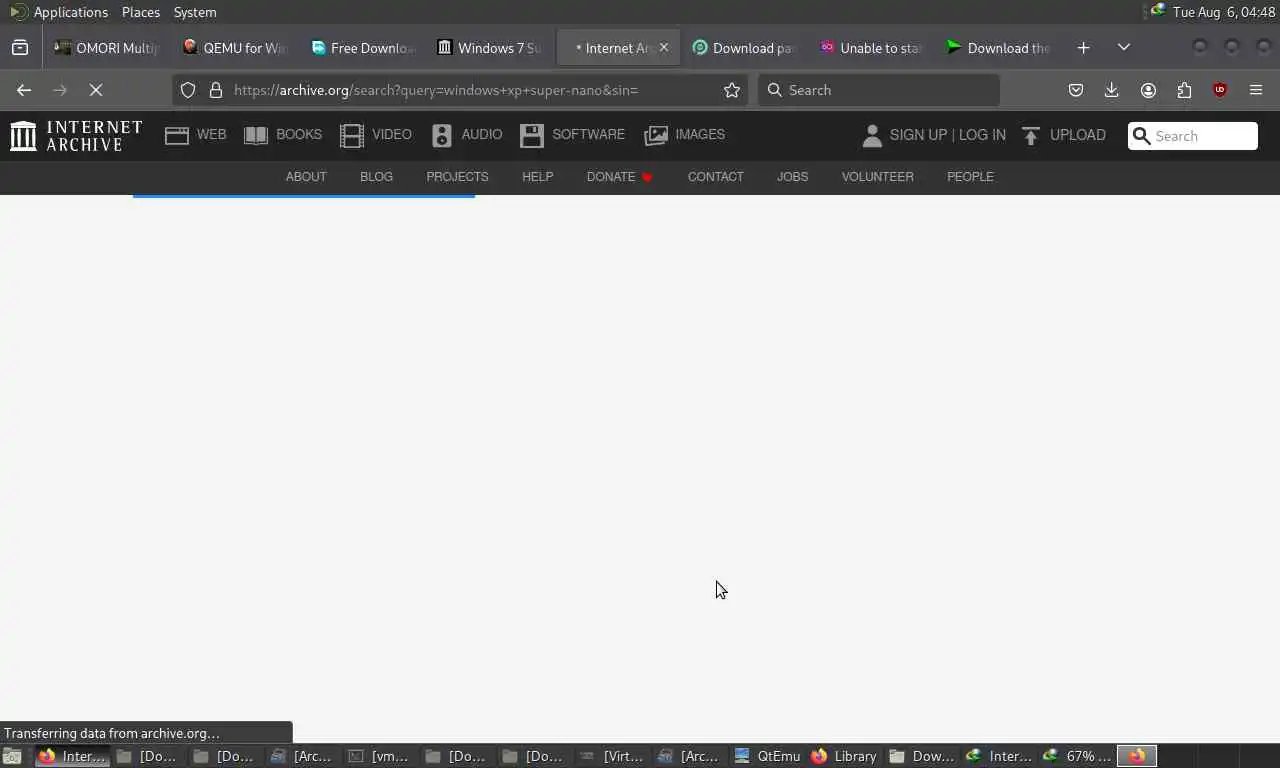The width and height of the screenshot is (1280, 768).
Task: Open the Images section icon
Action: [656, 135]
